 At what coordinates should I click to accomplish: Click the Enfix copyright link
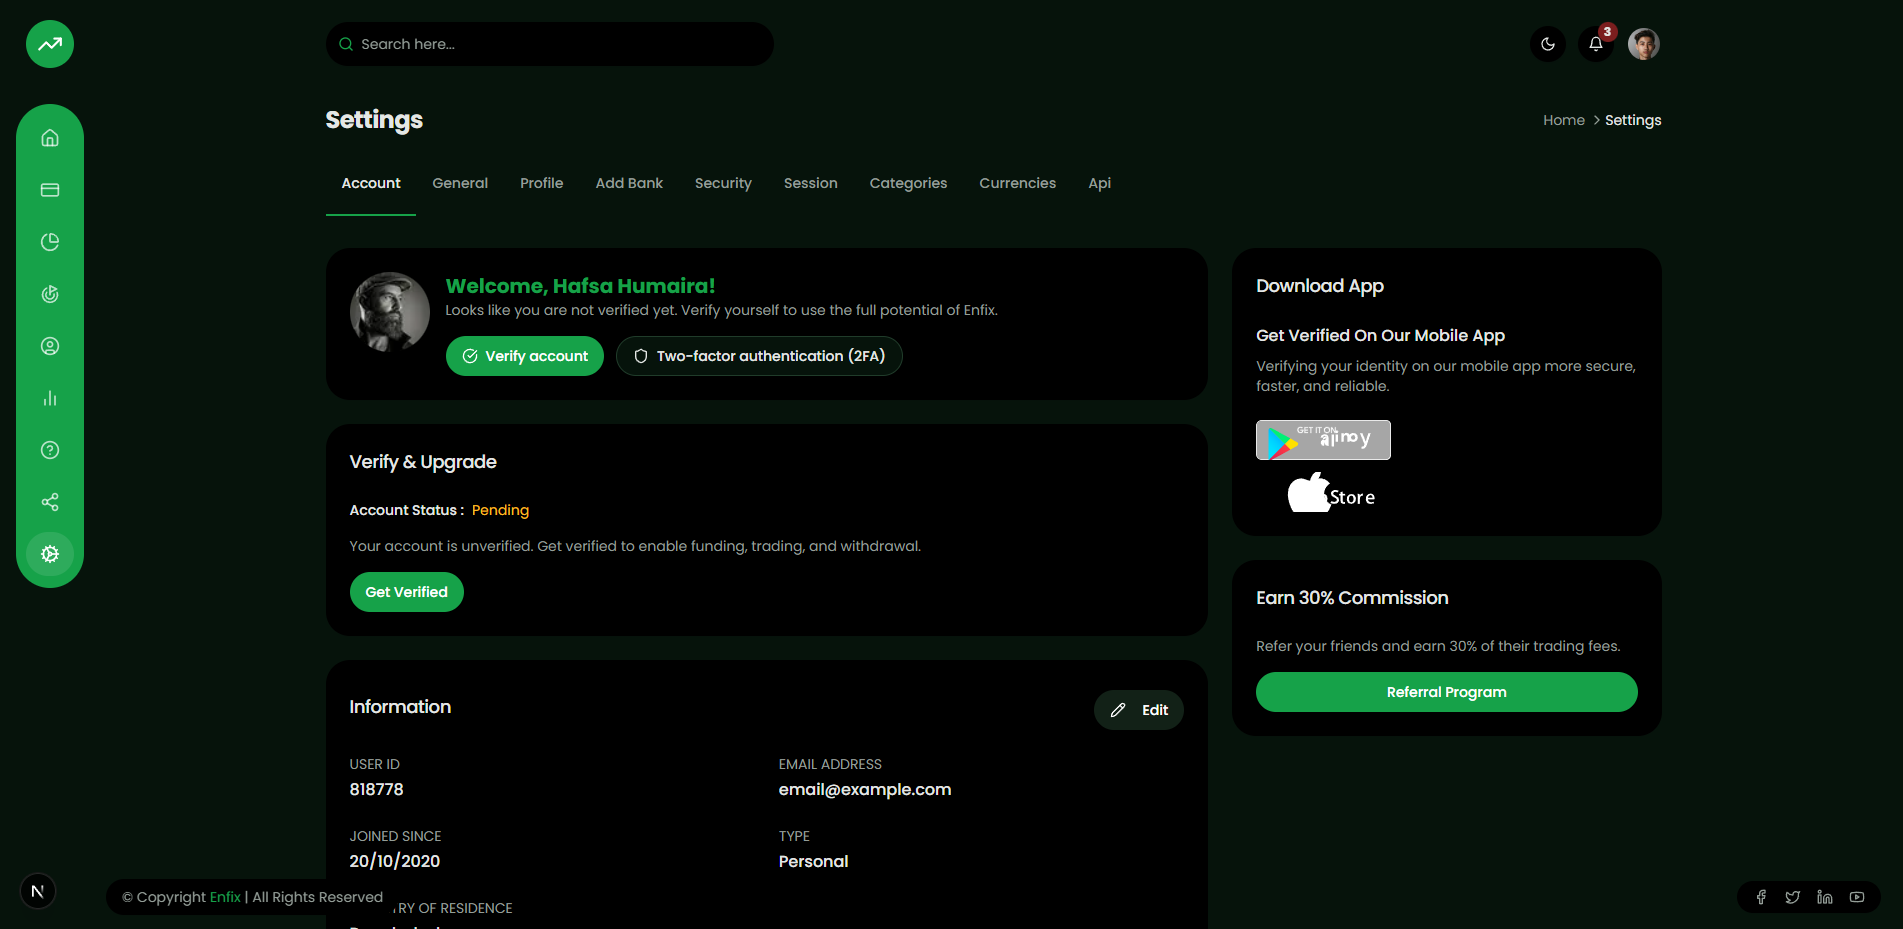click(x=225, y=897)
